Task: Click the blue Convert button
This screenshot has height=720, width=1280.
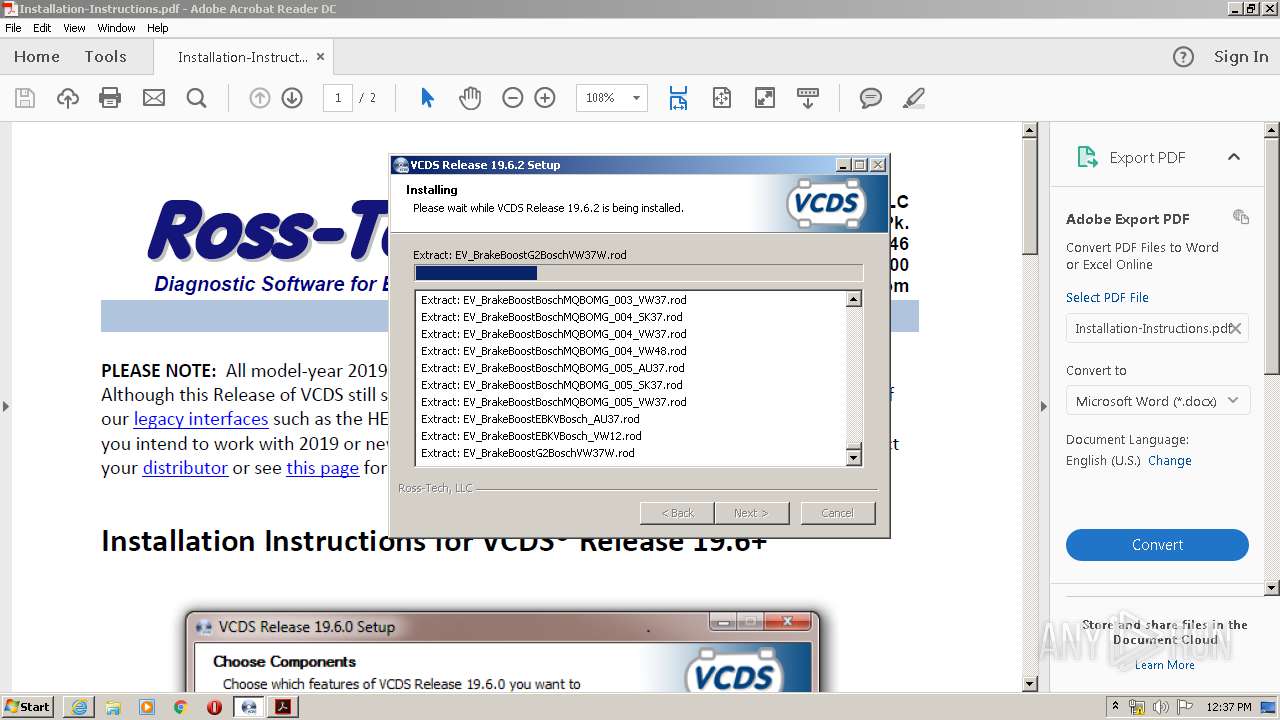Action: point(1157,545)
